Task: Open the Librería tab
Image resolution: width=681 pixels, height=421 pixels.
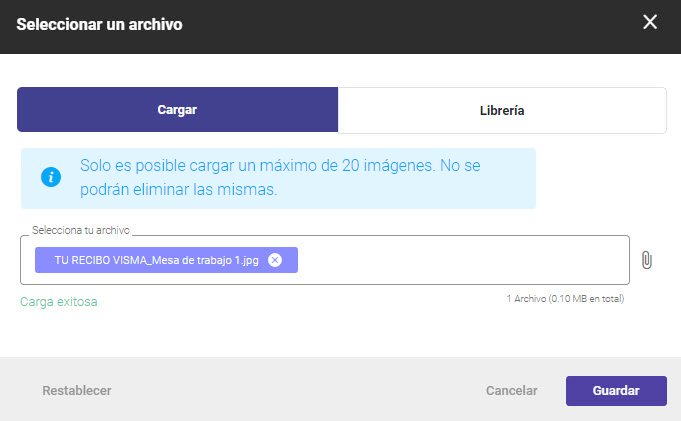Action: tap(502, 110)
